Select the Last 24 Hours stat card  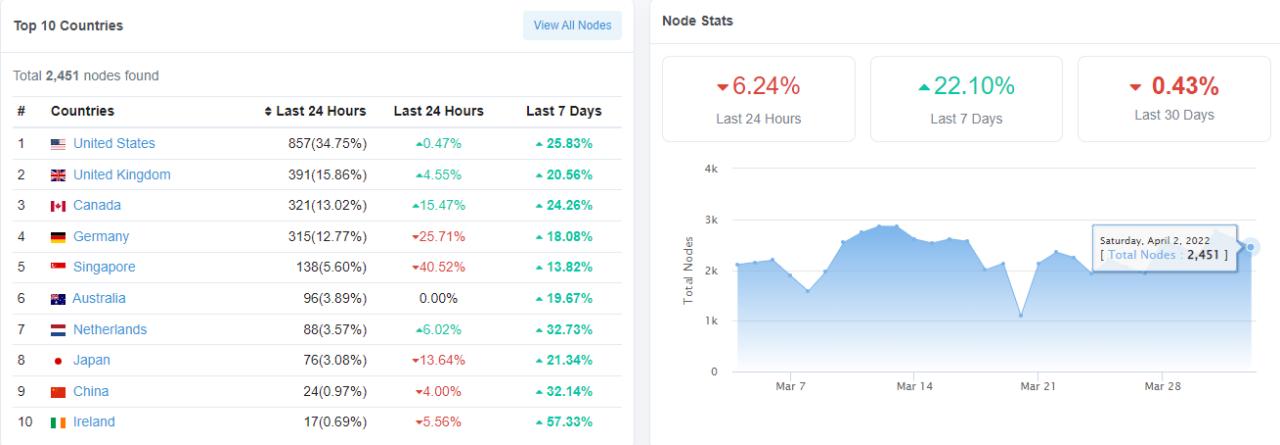point(758,98)
